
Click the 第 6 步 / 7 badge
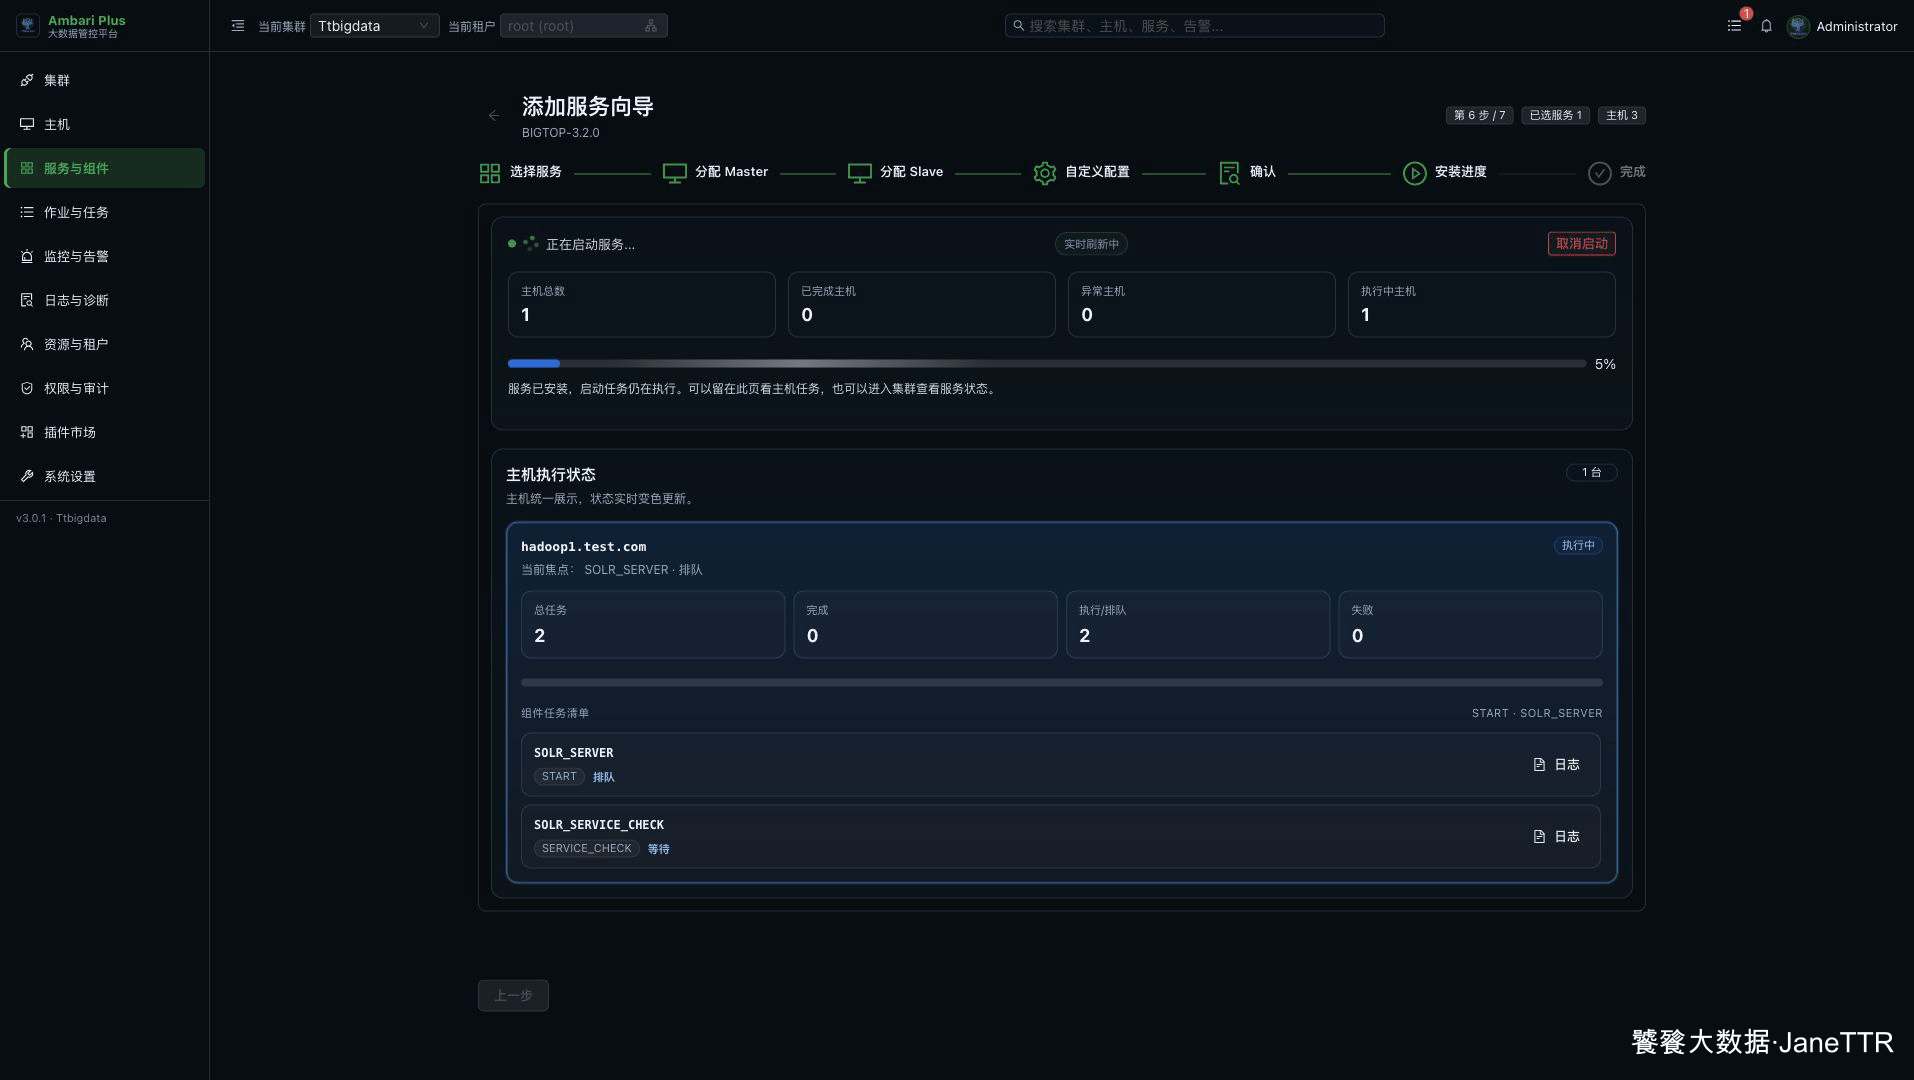click(1479, 116)
